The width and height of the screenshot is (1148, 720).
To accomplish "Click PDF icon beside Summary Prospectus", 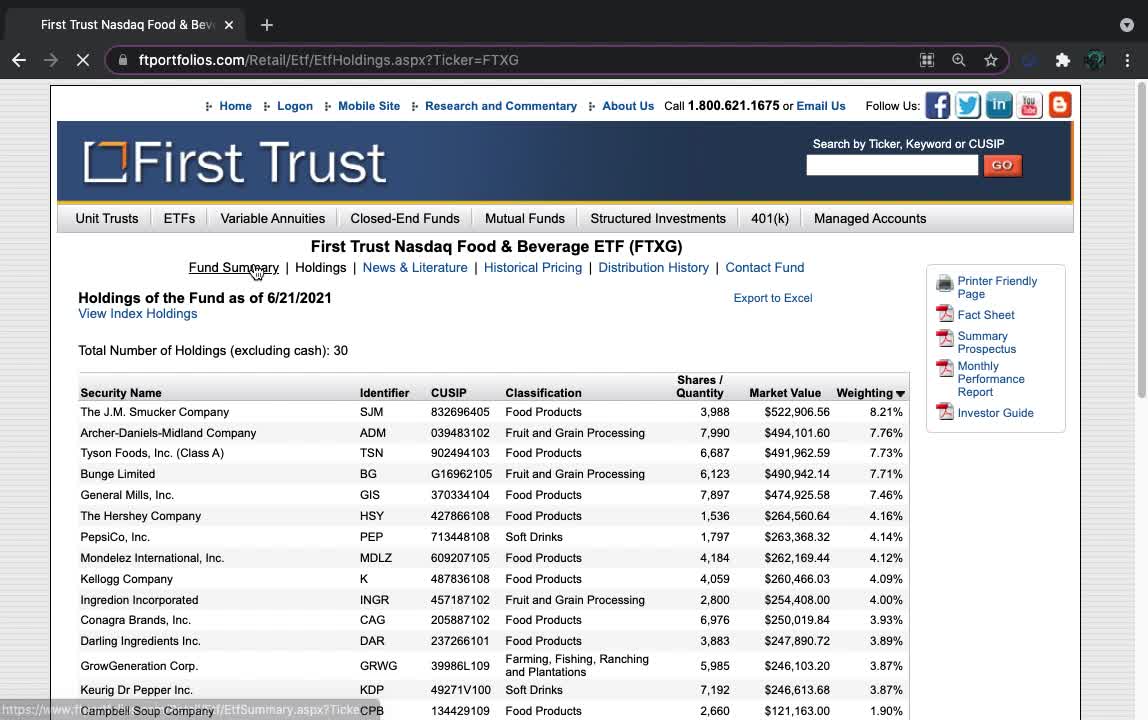I will pos(944,338).
